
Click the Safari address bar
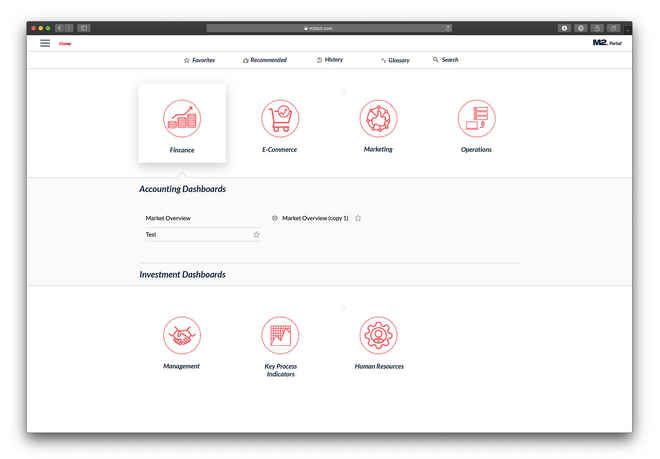pyautogui.click(x=329, y=28)
